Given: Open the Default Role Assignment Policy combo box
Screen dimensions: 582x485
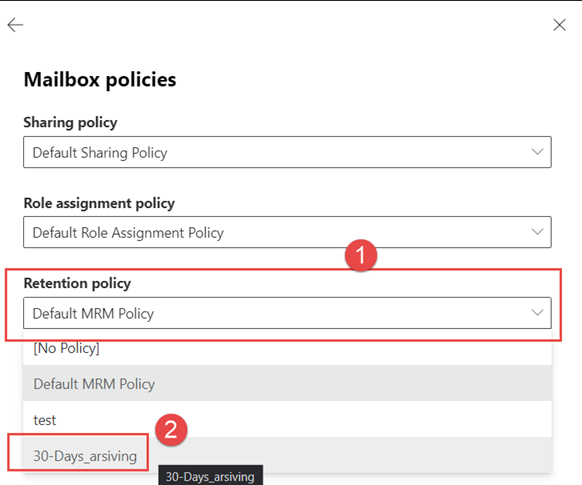Looking at the screenshot, I should (287, 232).
